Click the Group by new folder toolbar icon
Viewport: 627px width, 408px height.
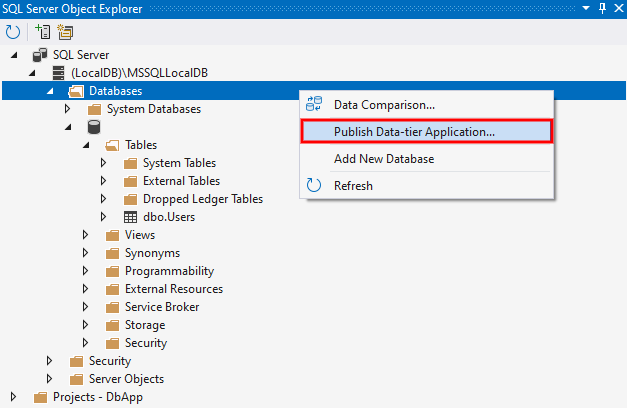65,32
